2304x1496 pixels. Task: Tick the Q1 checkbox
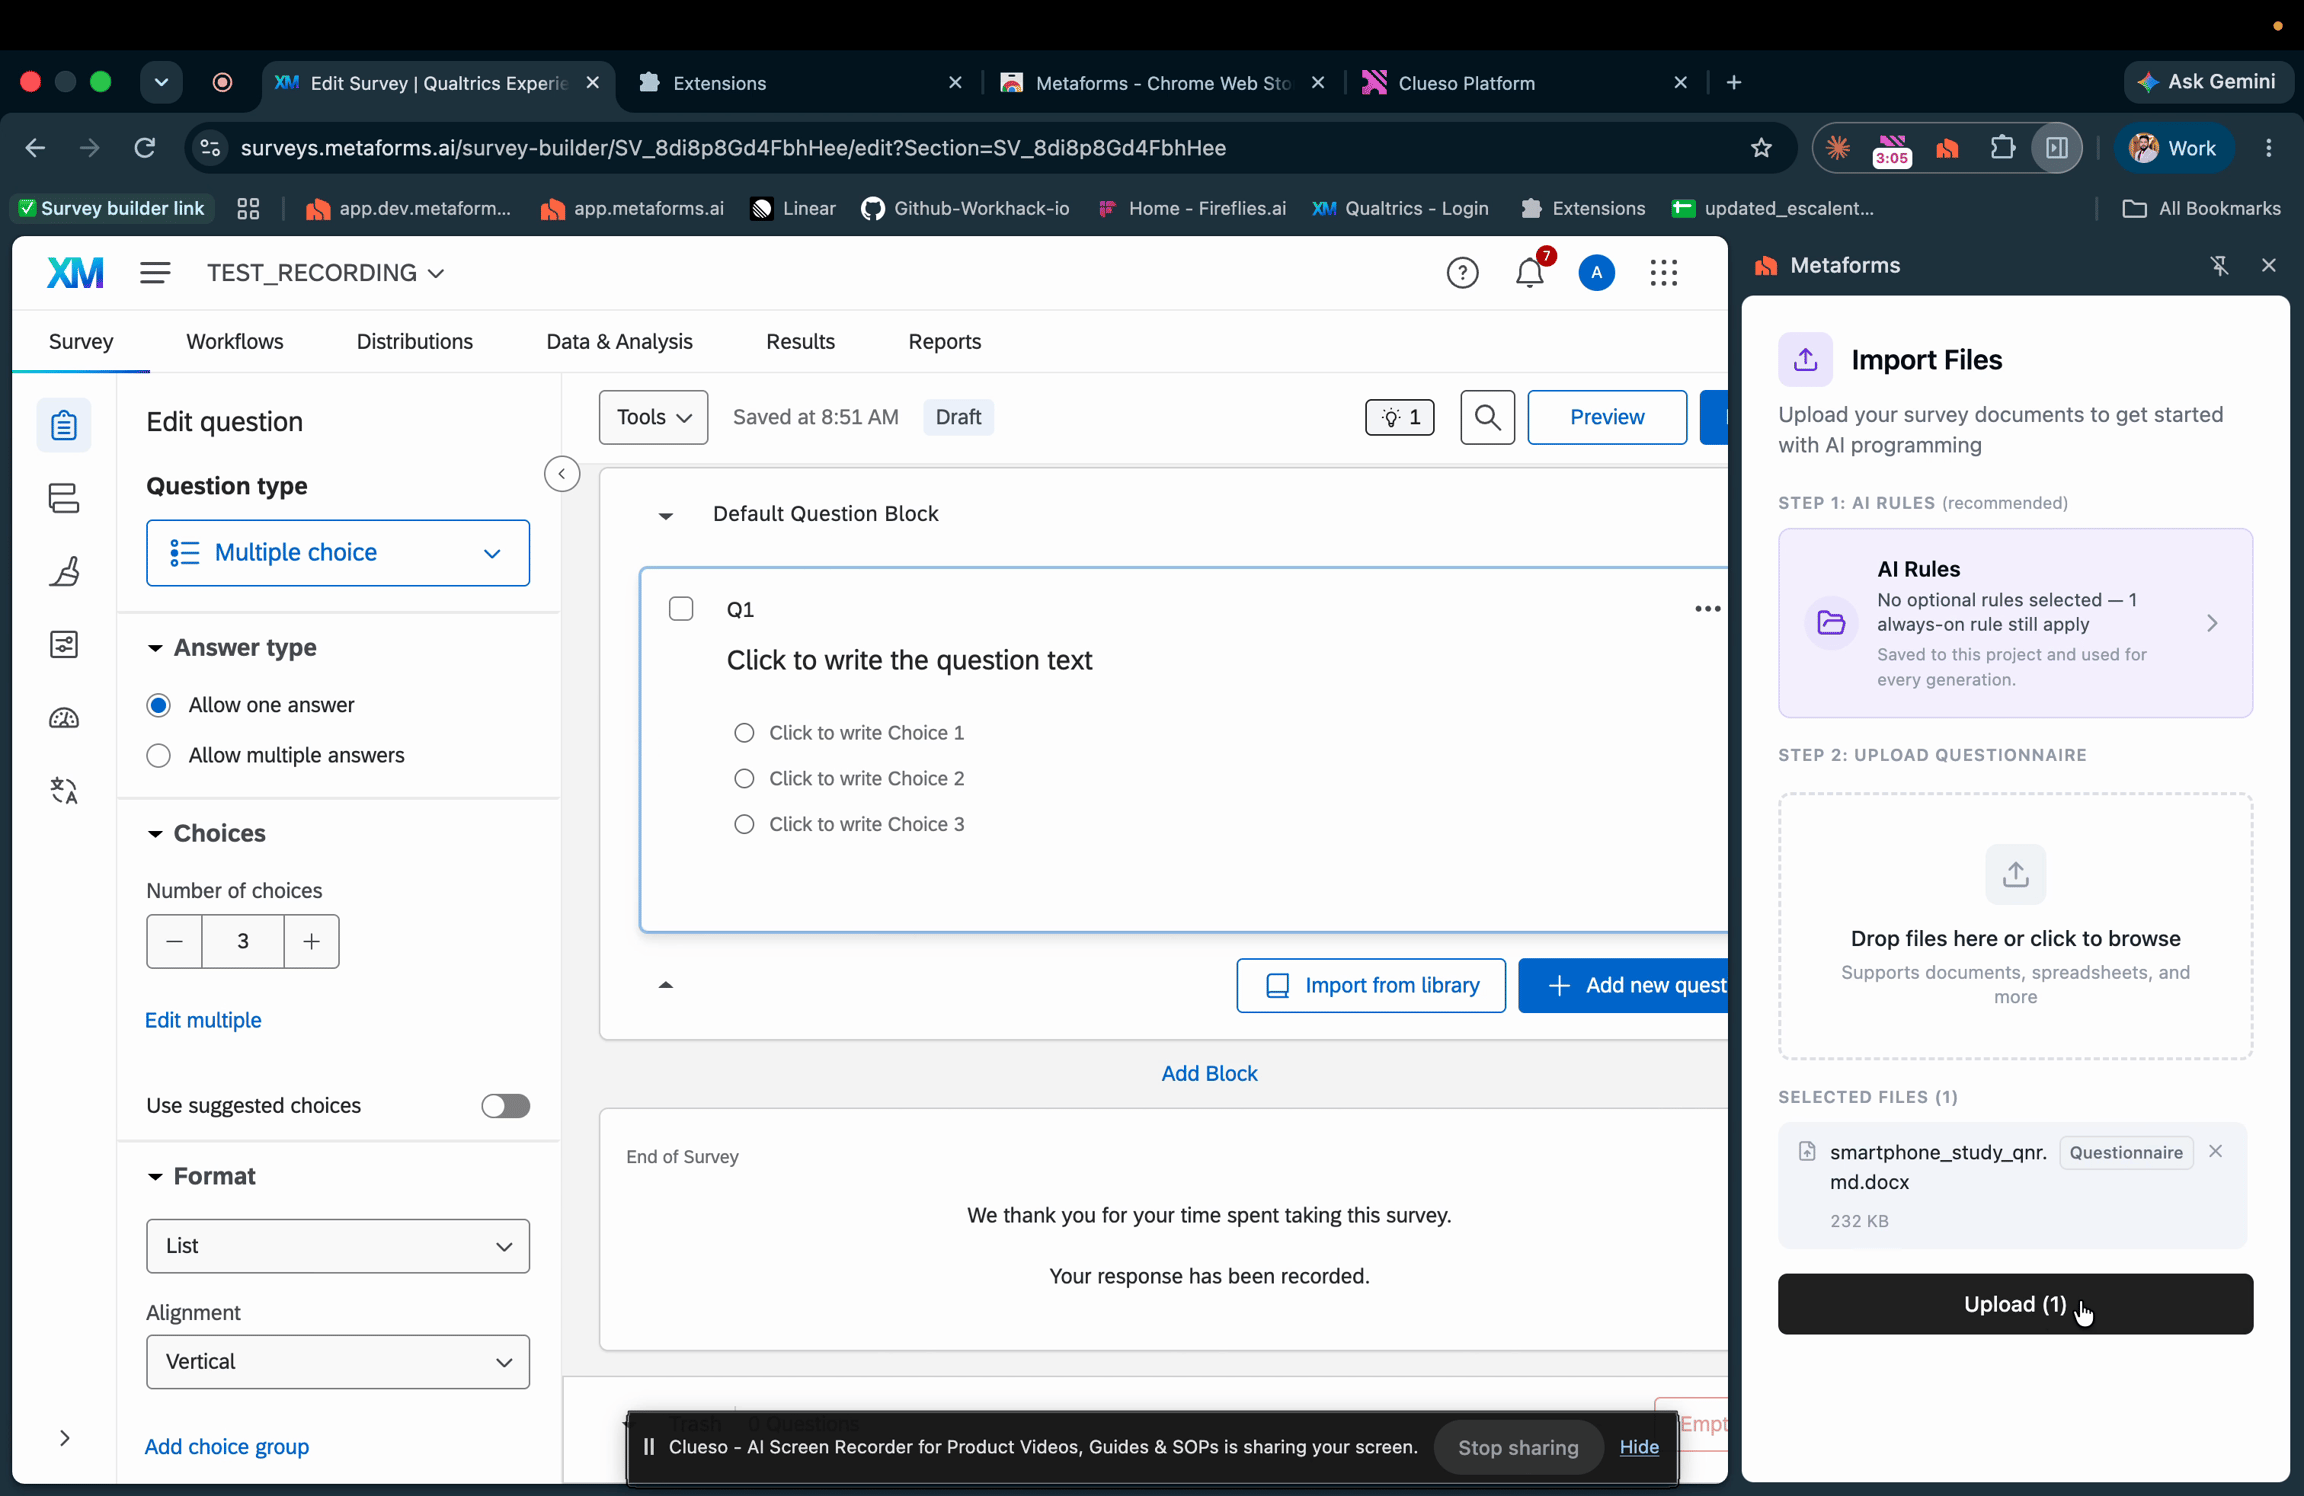[x=681, y=609]
